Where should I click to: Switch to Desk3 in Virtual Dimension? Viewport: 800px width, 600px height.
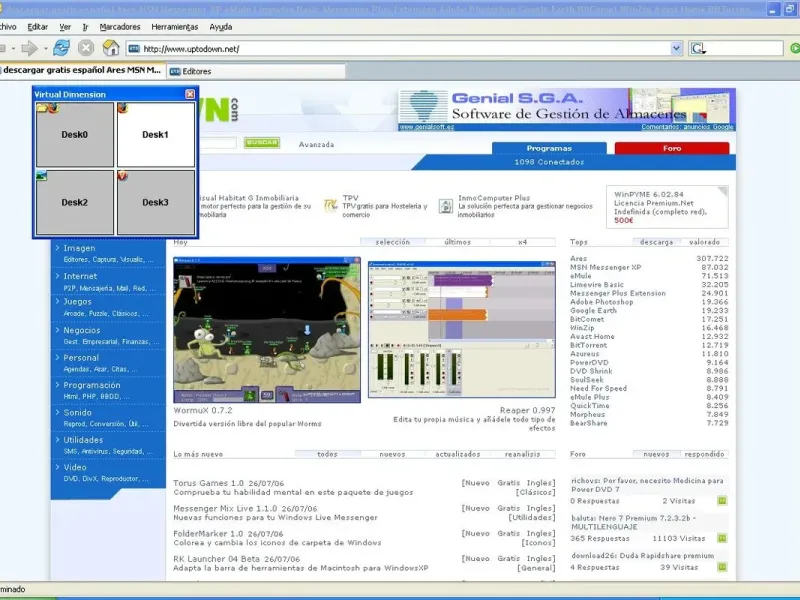156,203
